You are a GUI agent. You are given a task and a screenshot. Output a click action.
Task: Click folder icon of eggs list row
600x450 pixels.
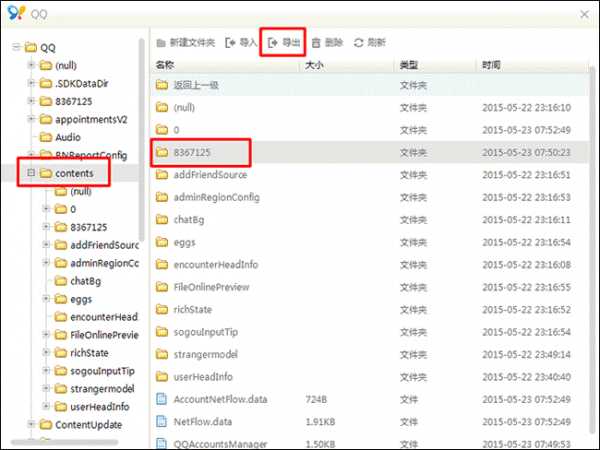pos(162,242)
